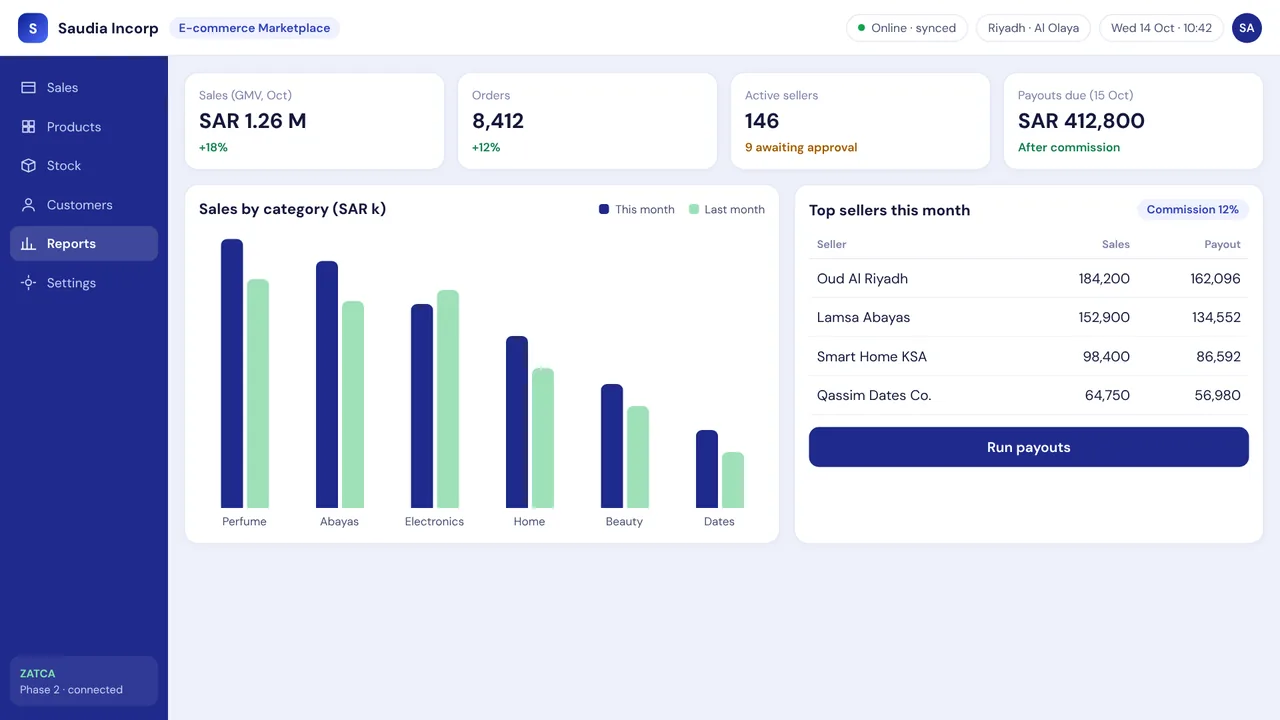Click the Reports bar chart icon
Image resolution: width=1280 pixels, height=720 pixels.
28,244
